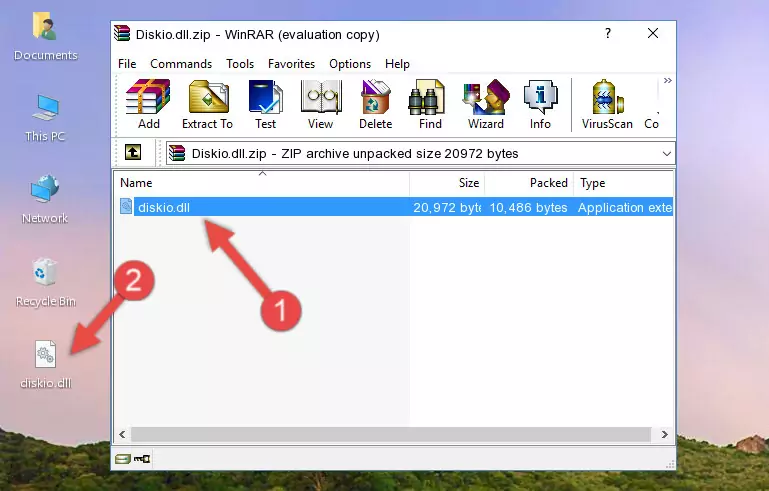
Task: Click the key password icon in status bar
Action: 142,459
